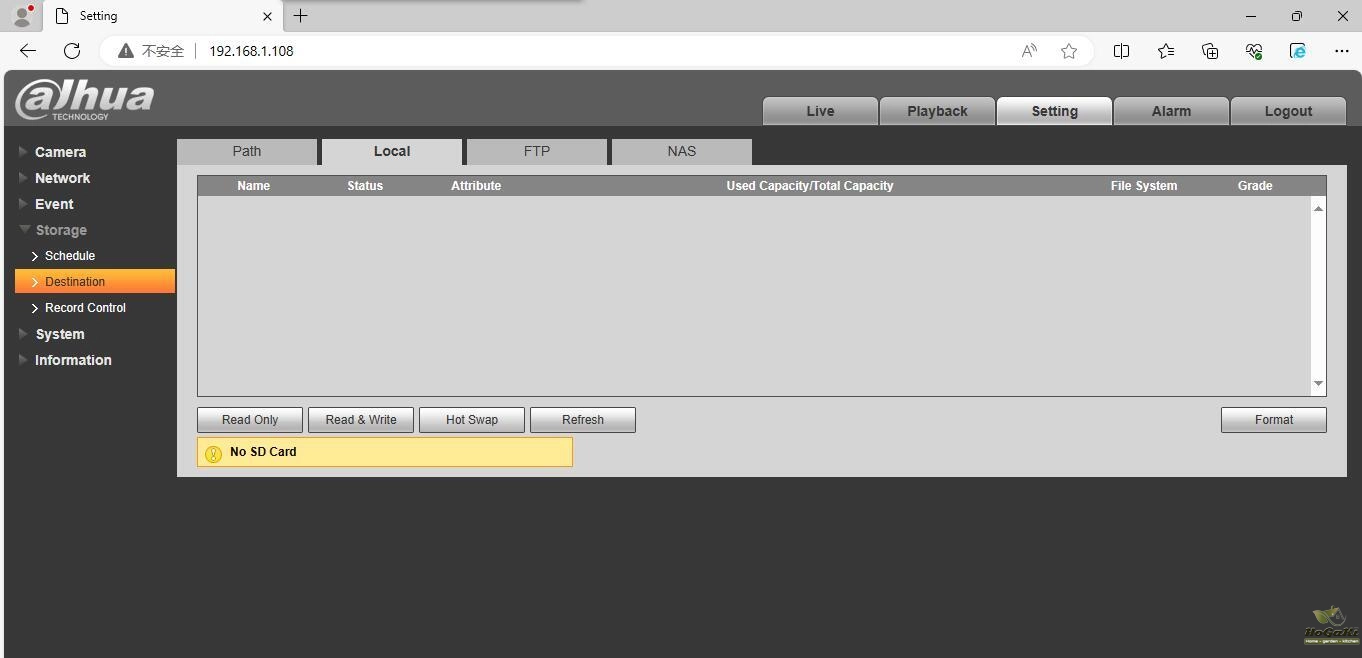Select Record Control in sidebar
This screenshot has width=1362, height=658.
point(85,308)
